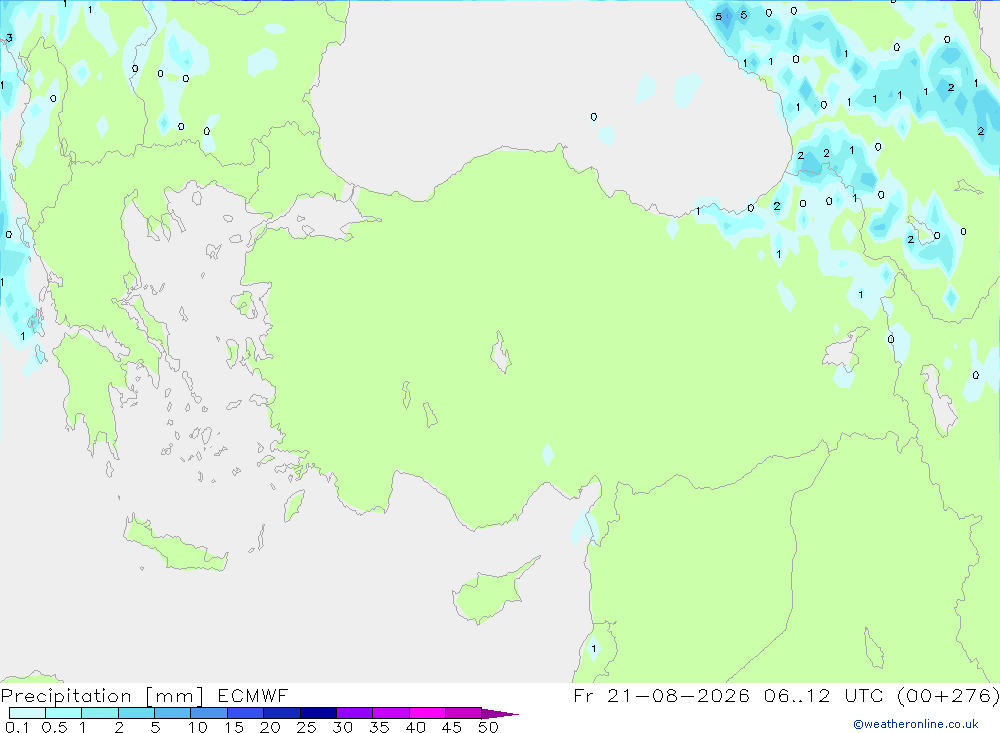This screenshot has height=733, width=1000.
Task: Click the "50" legend scale label
Action: pyautogui.click(x=489, y=727)
